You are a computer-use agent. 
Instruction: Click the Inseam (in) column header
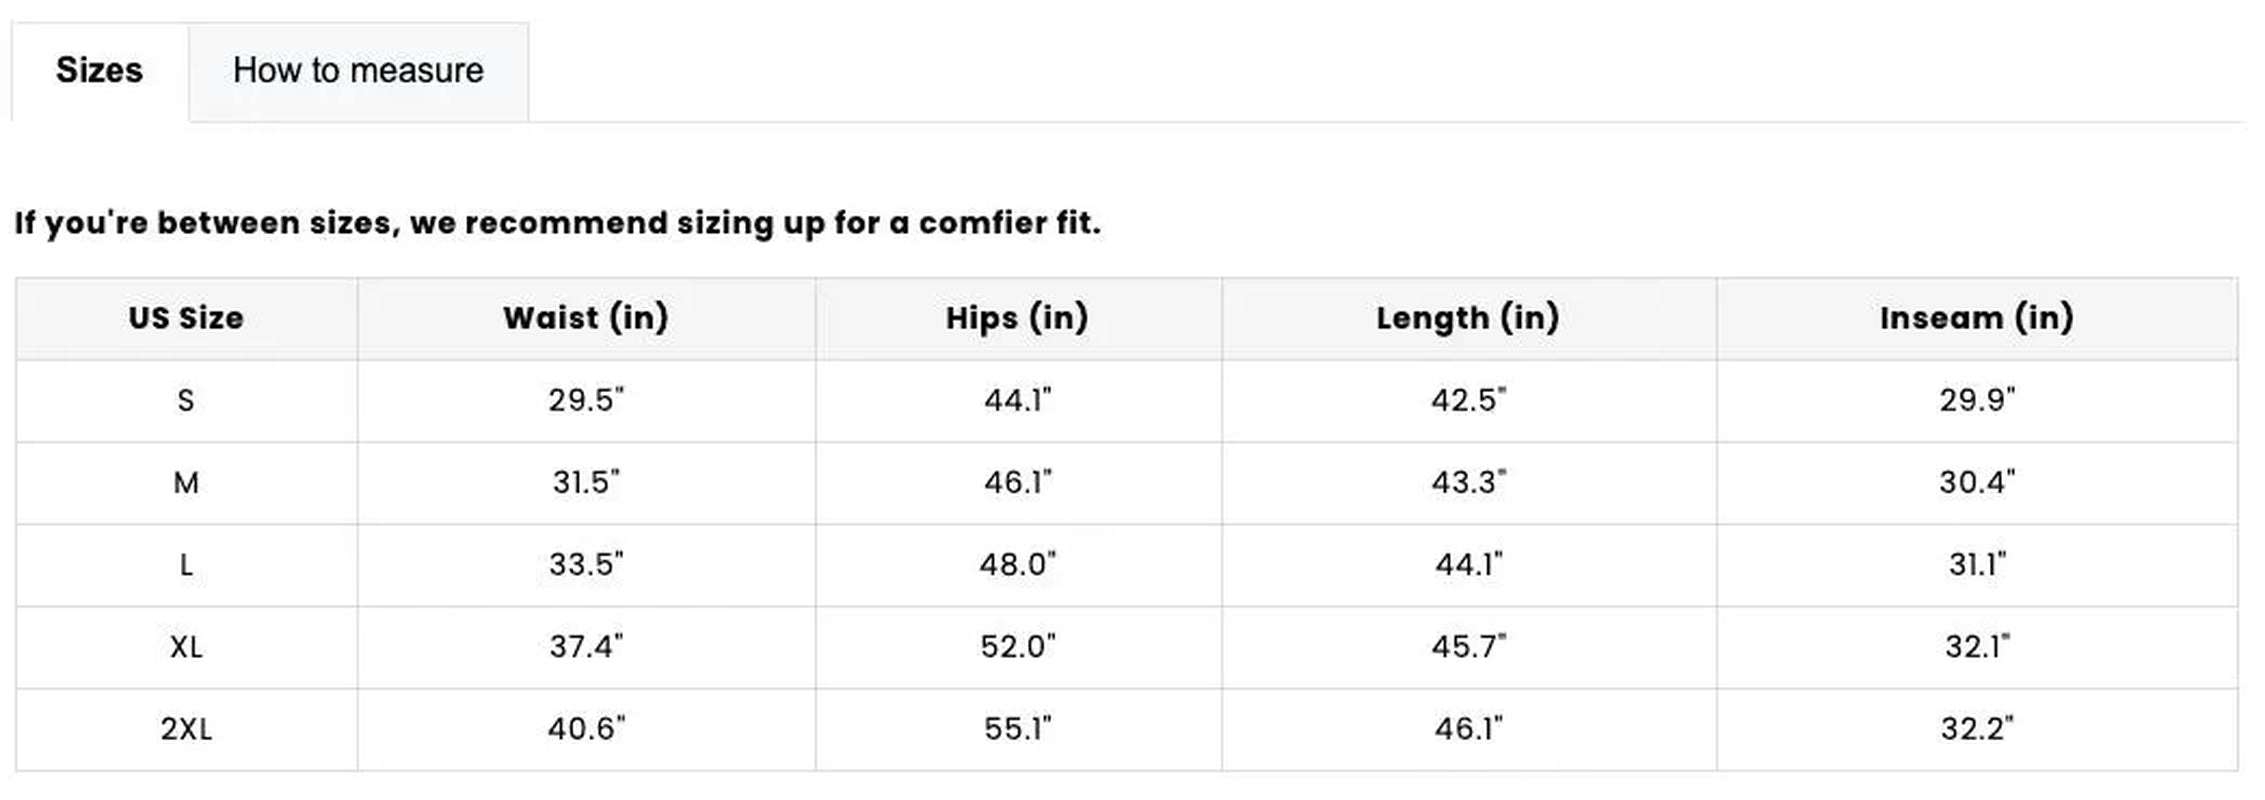click(1977, 318)
